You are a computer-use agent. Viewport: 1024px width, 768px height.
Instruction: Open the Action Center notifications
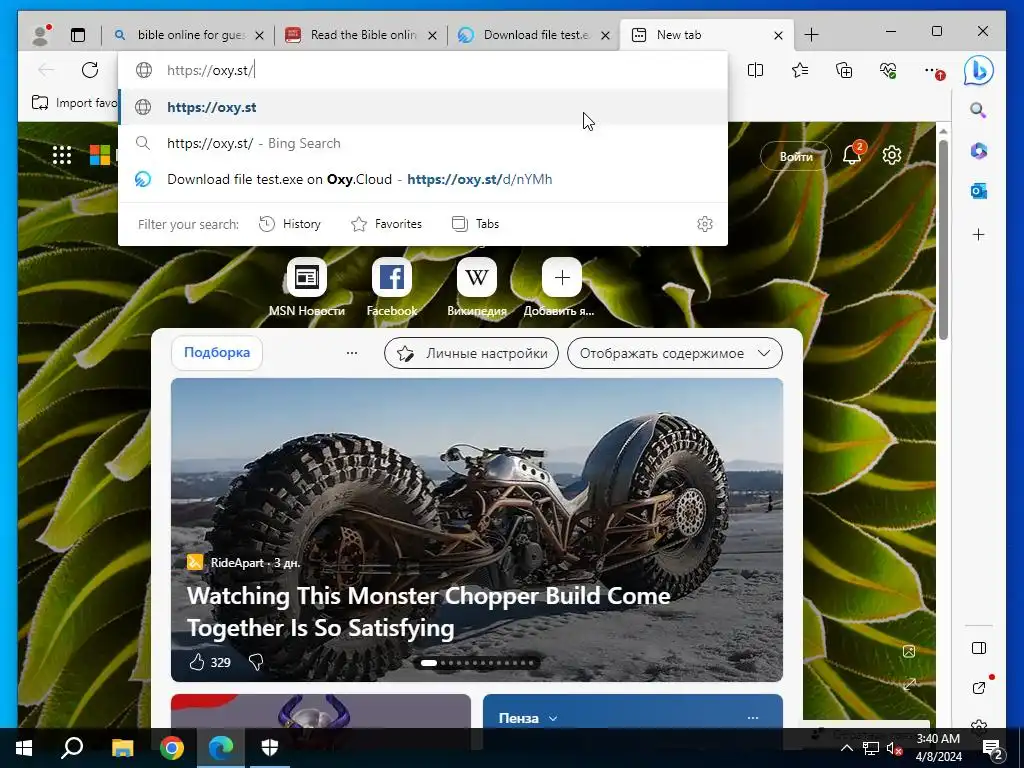[x=993, y=748]
